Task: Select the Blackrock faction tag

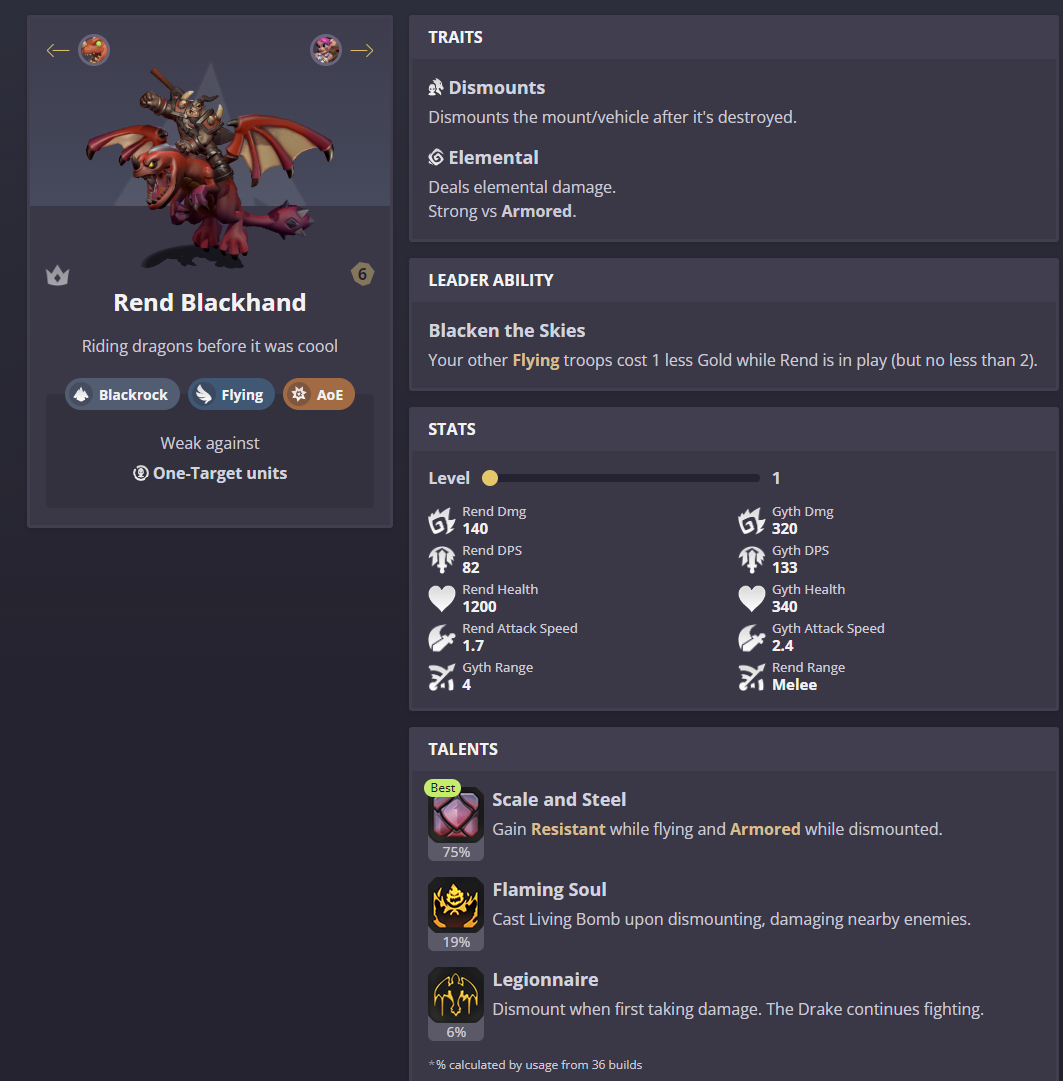Action: pyautogui.click(x=122, y=394)
